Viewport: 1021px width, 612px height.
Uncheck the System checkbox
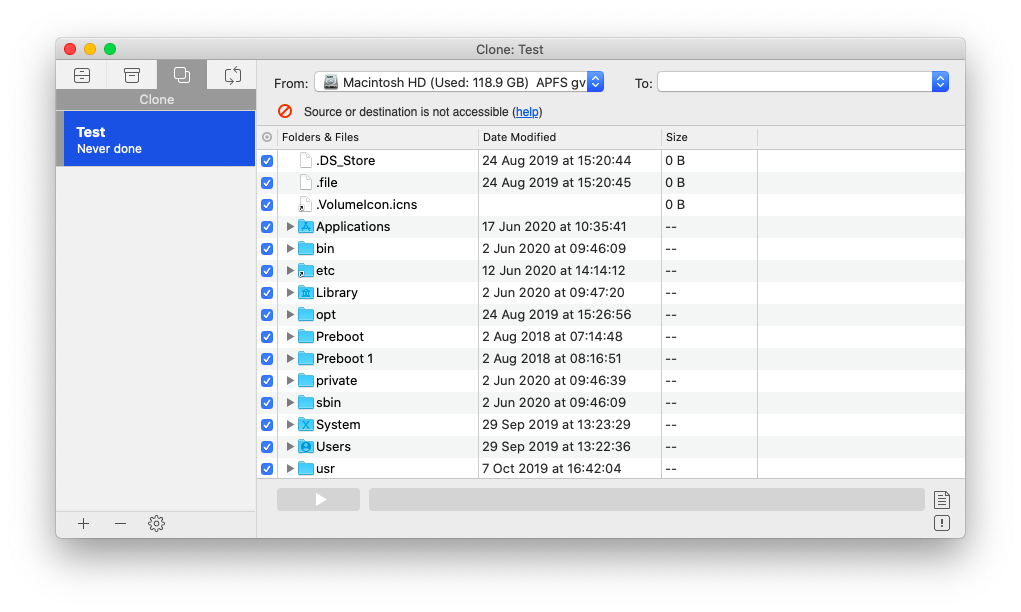[x=267, y=425]
